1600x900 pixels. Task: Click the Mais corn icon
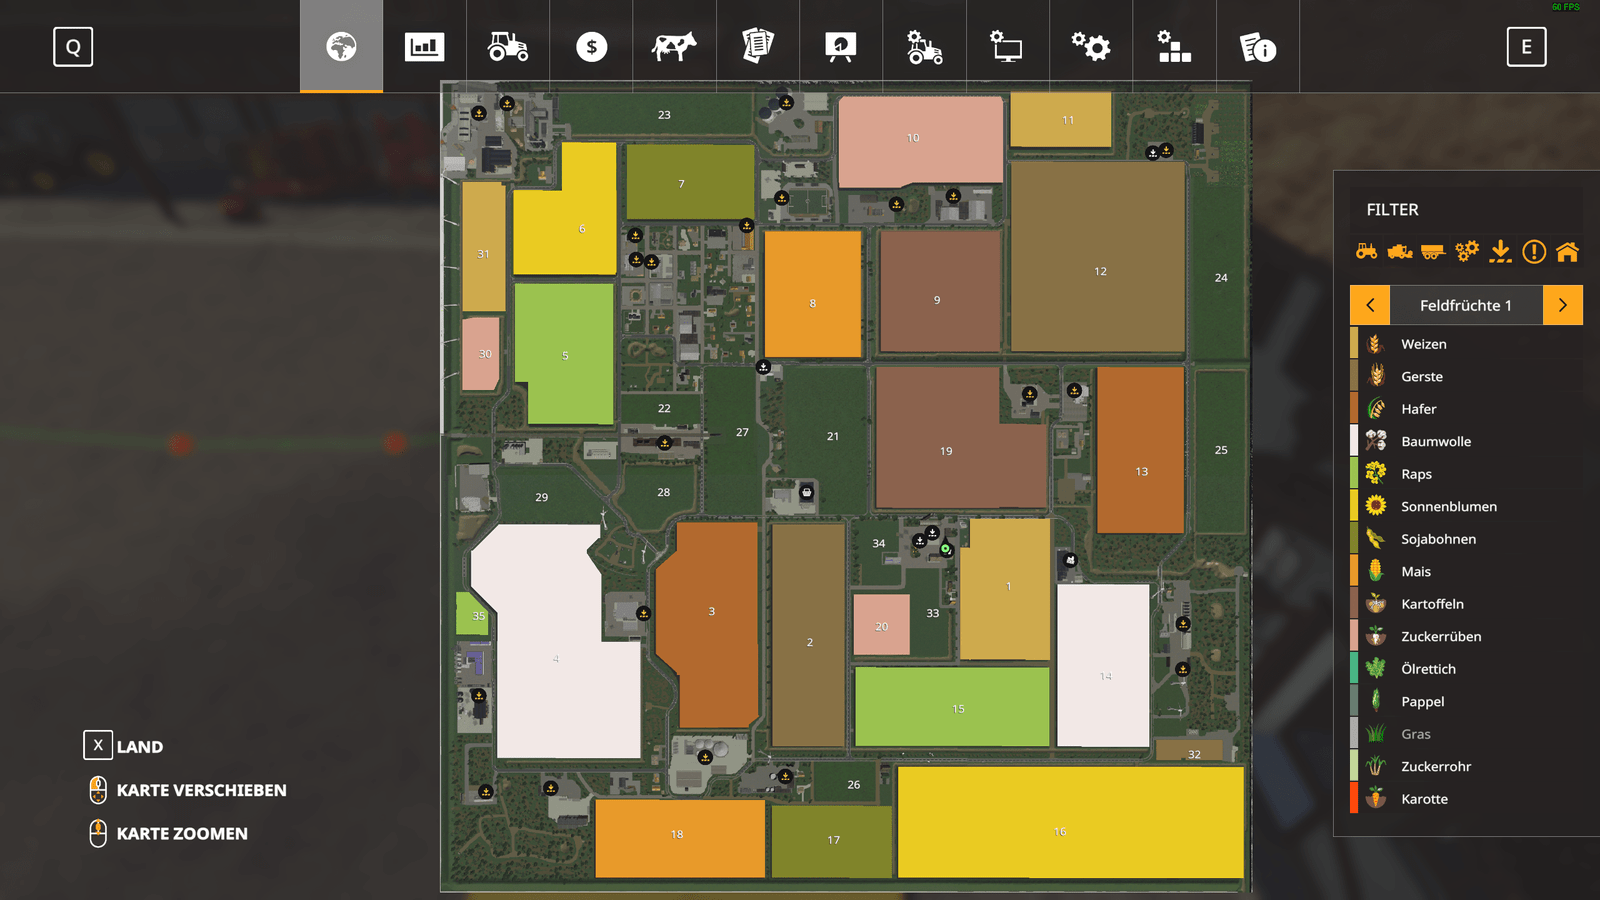[x=1376, y=571]
